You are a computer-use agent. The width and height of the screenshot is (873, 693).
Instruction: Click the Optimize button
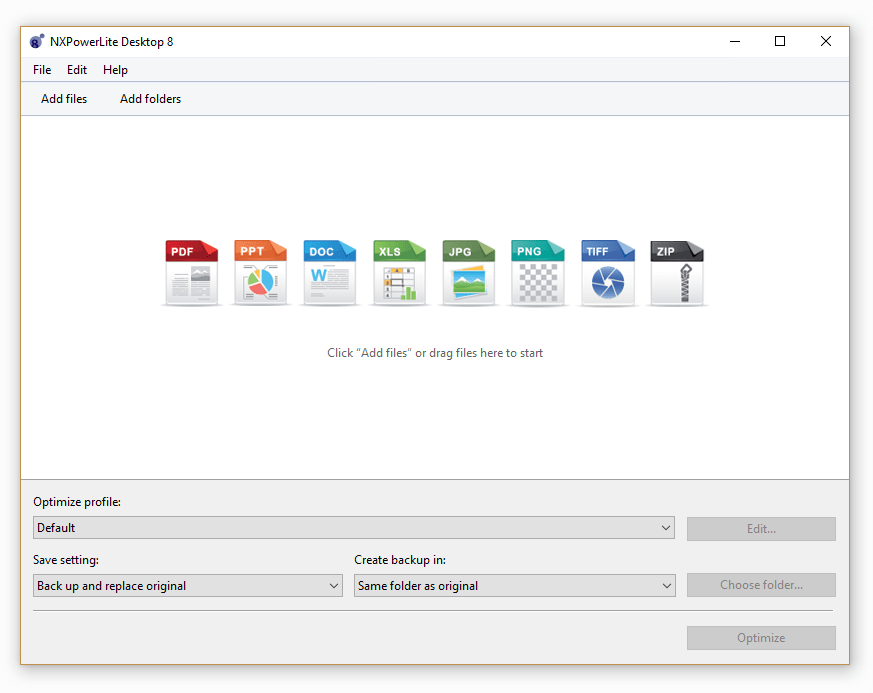point(761,638)
